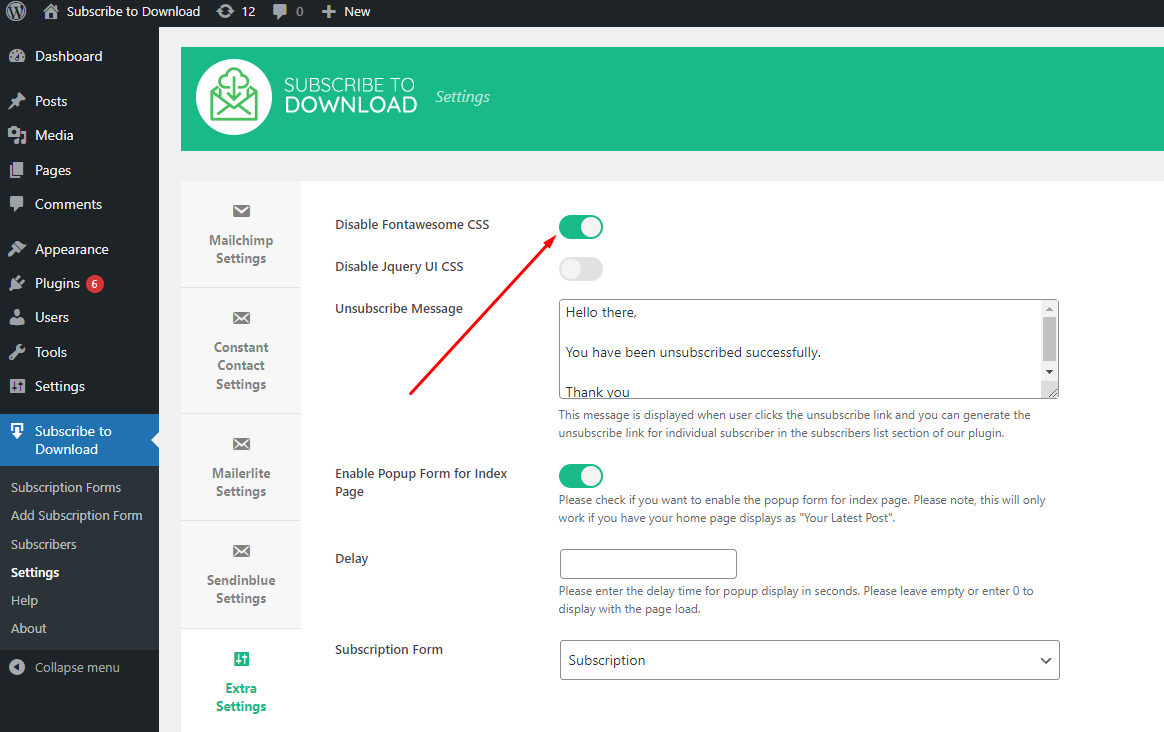The image size is (1164, 732).
Task: Click the Pages icon in sidebar
Action: 17,170
